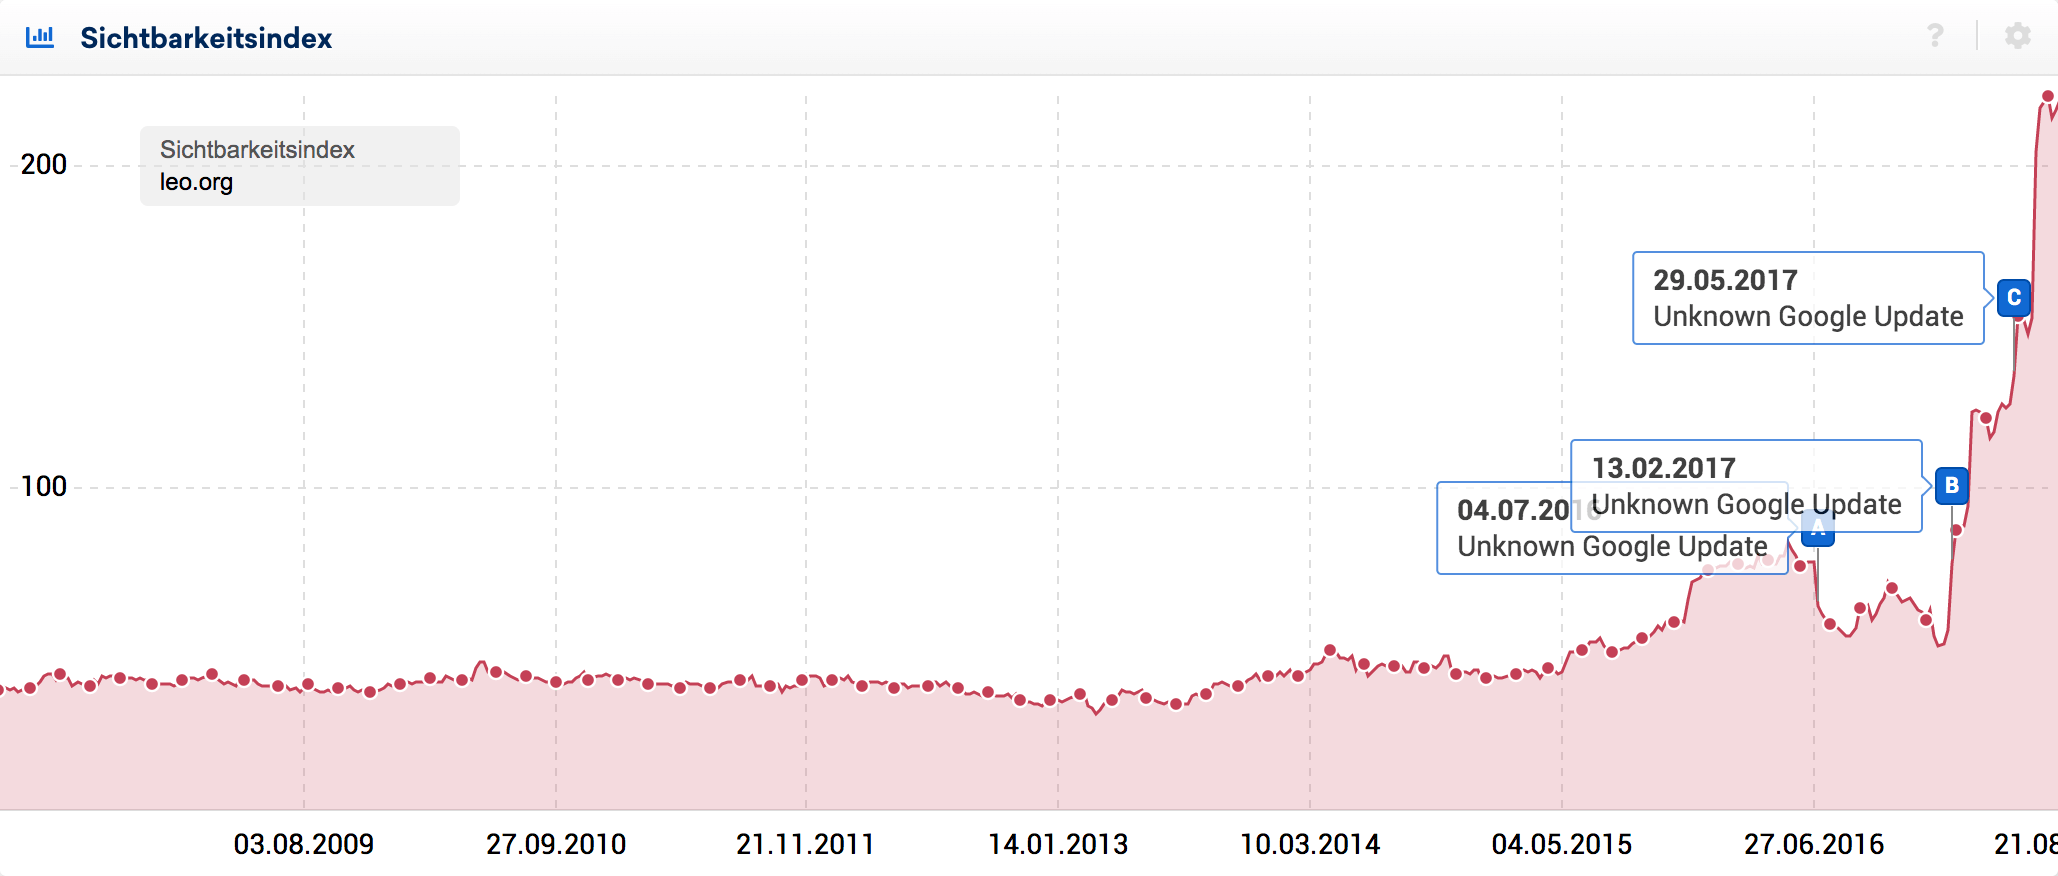Open the settings gear icon
Viewport: 2058px width, 876px height.
tap(2017, 36)
